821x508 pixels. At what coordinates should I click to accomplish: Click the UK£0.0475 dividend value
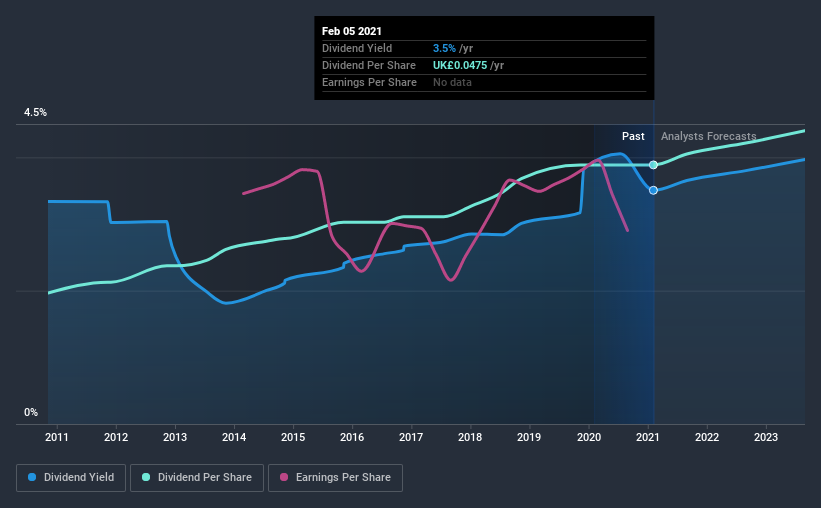tap(460, 65)
